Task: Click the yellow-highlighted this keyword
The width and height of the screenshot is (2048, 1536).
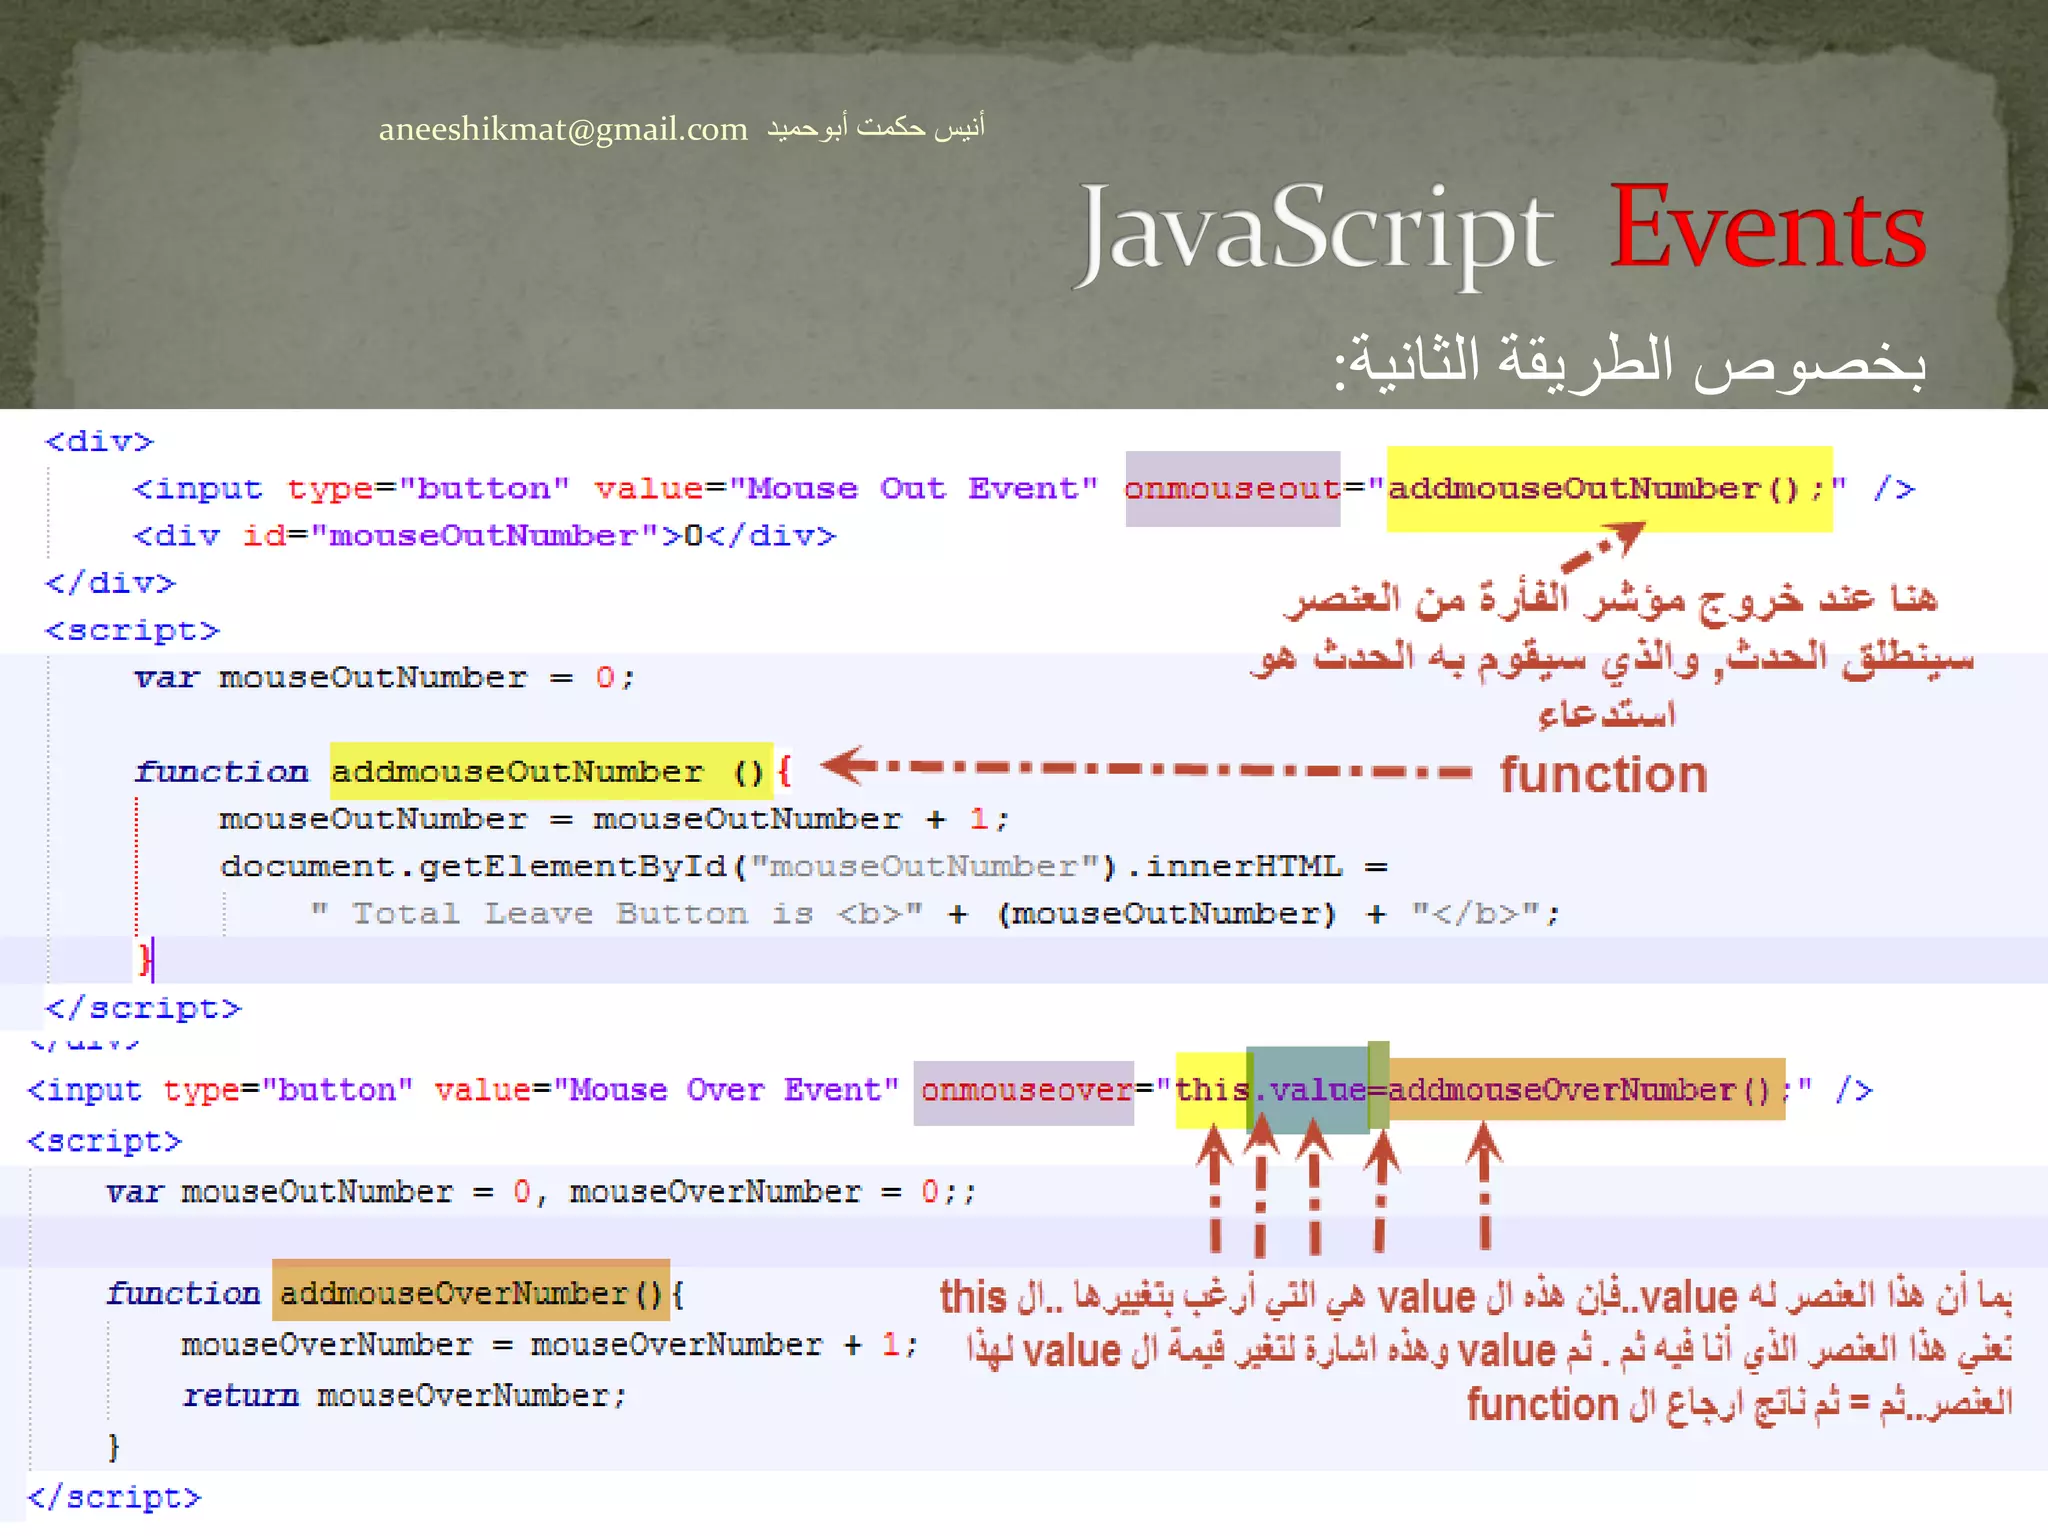Action: [x=1210, y=1090]
